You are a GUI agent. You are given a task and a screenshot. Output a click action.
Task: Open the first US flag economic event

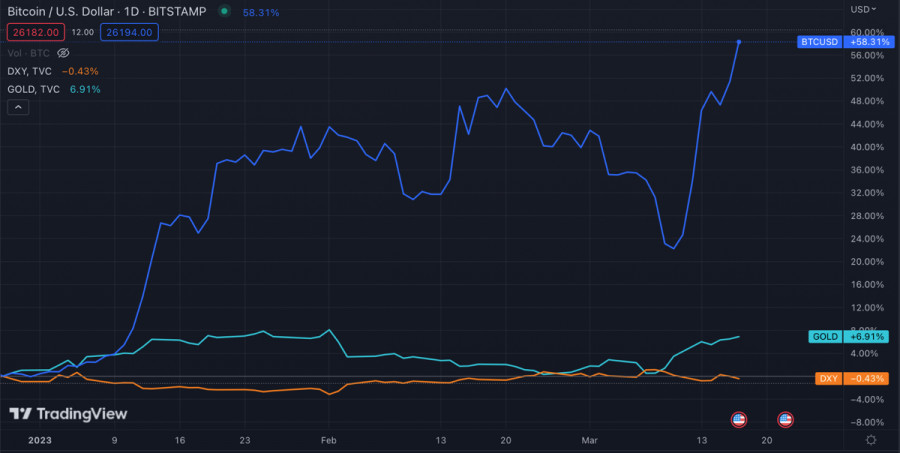pos(739,419)
